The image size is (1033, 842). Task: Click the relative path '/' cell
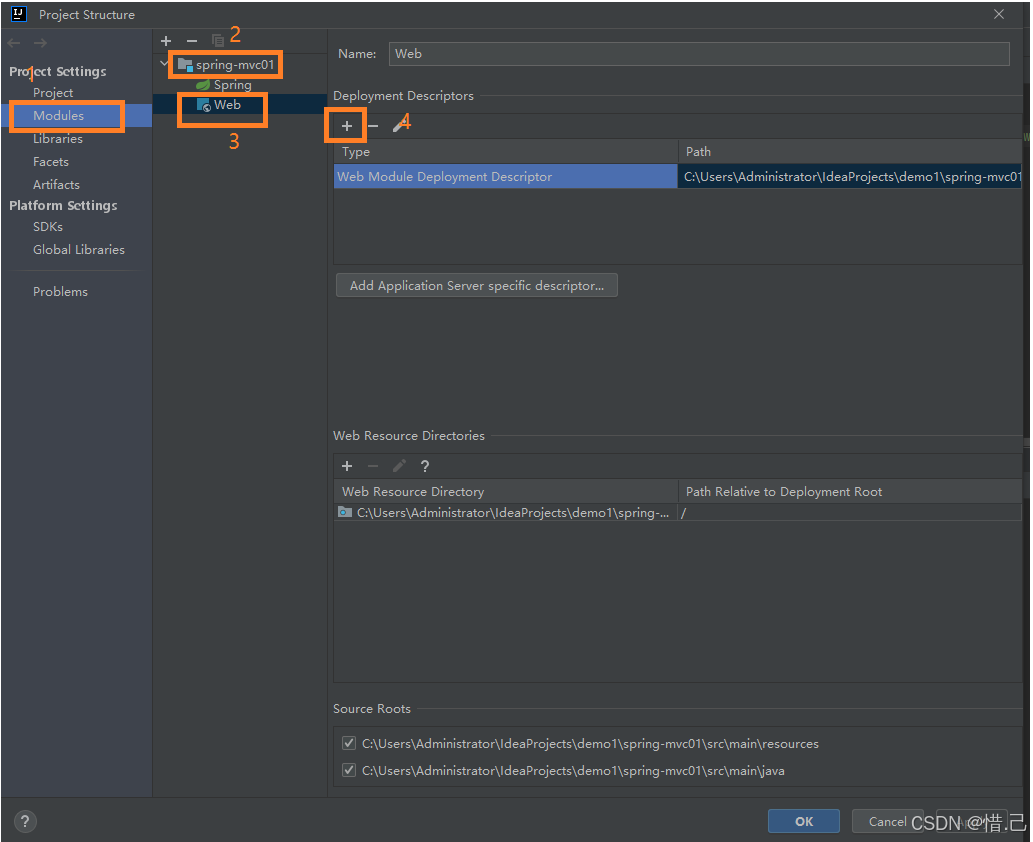850,513
